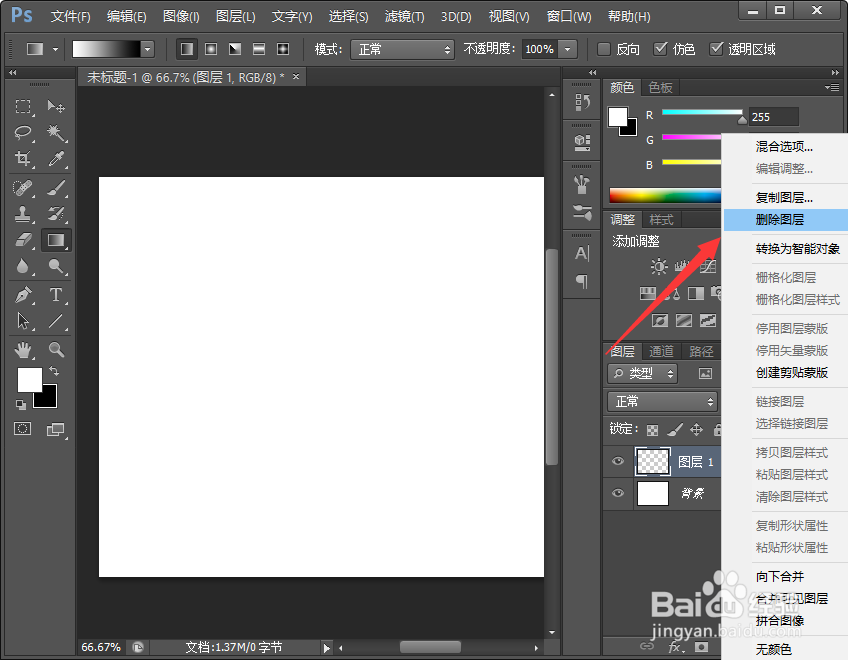The width and height of the screenshot is (848, 660).
Task: Select the Line shape tool
Action: [56, 321]
